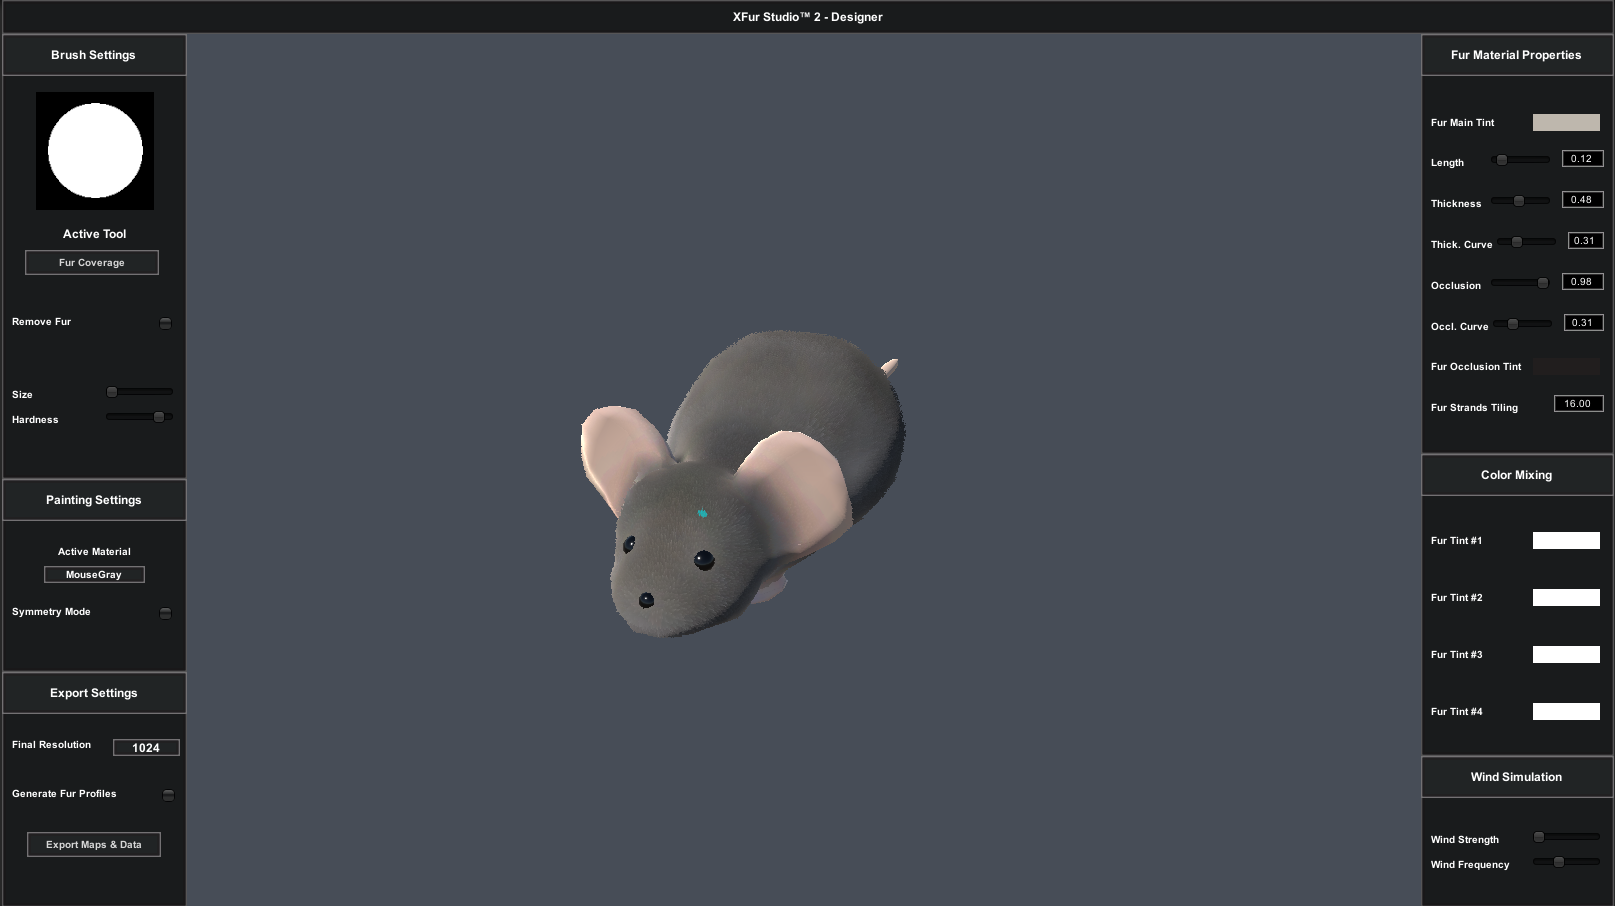Adjust the Occlusion slider

click(x=1520, y=283)
